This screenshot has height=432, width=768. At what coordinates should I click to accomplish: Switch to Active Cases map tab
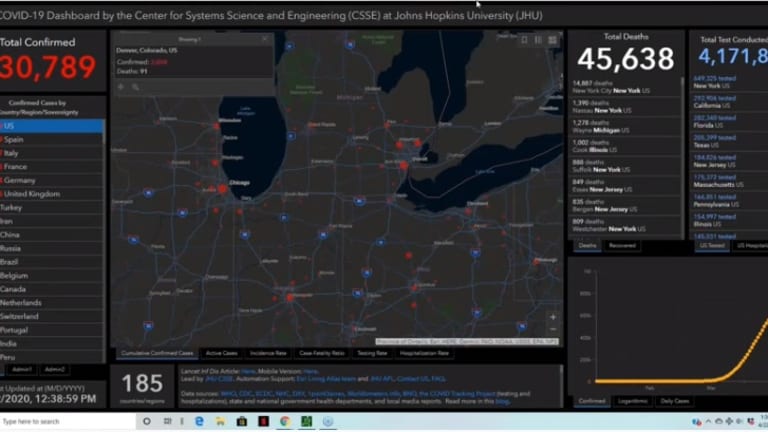pyautogui.click(x=221, y=353)
